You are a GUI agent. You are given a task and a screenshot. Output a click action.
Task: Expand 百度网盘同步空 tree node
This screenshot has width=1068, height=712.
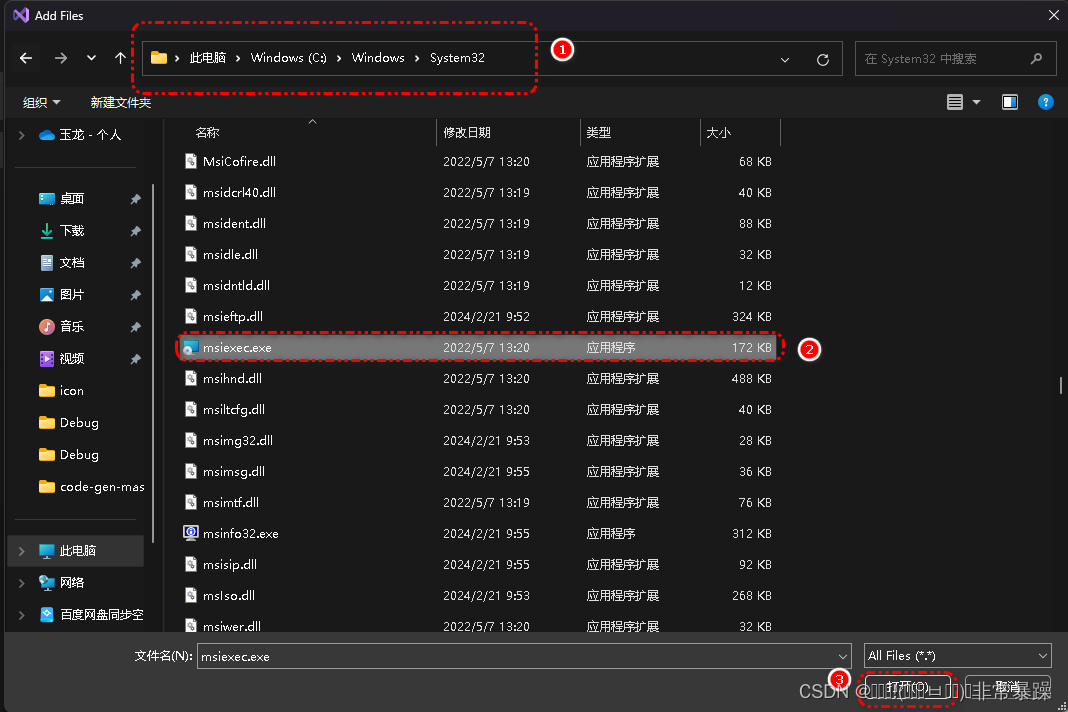pyautogui.click(x=22, y=615)
